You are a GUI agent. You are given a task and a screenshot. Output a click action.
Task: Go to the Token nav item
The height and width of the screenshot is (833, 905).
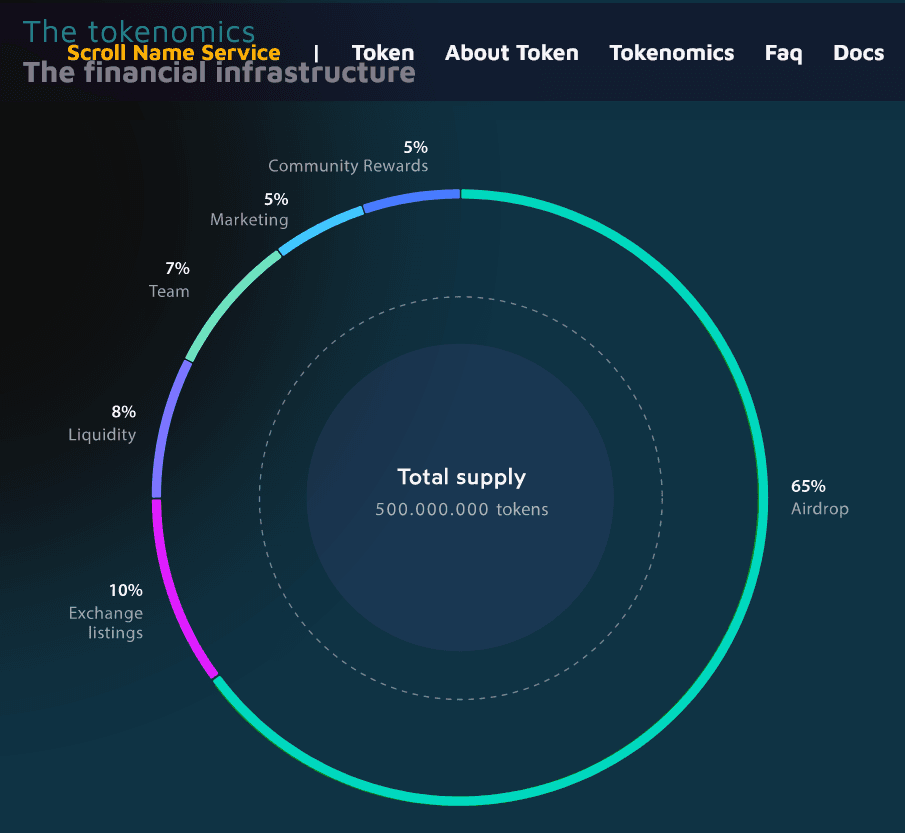coord(382,53)
